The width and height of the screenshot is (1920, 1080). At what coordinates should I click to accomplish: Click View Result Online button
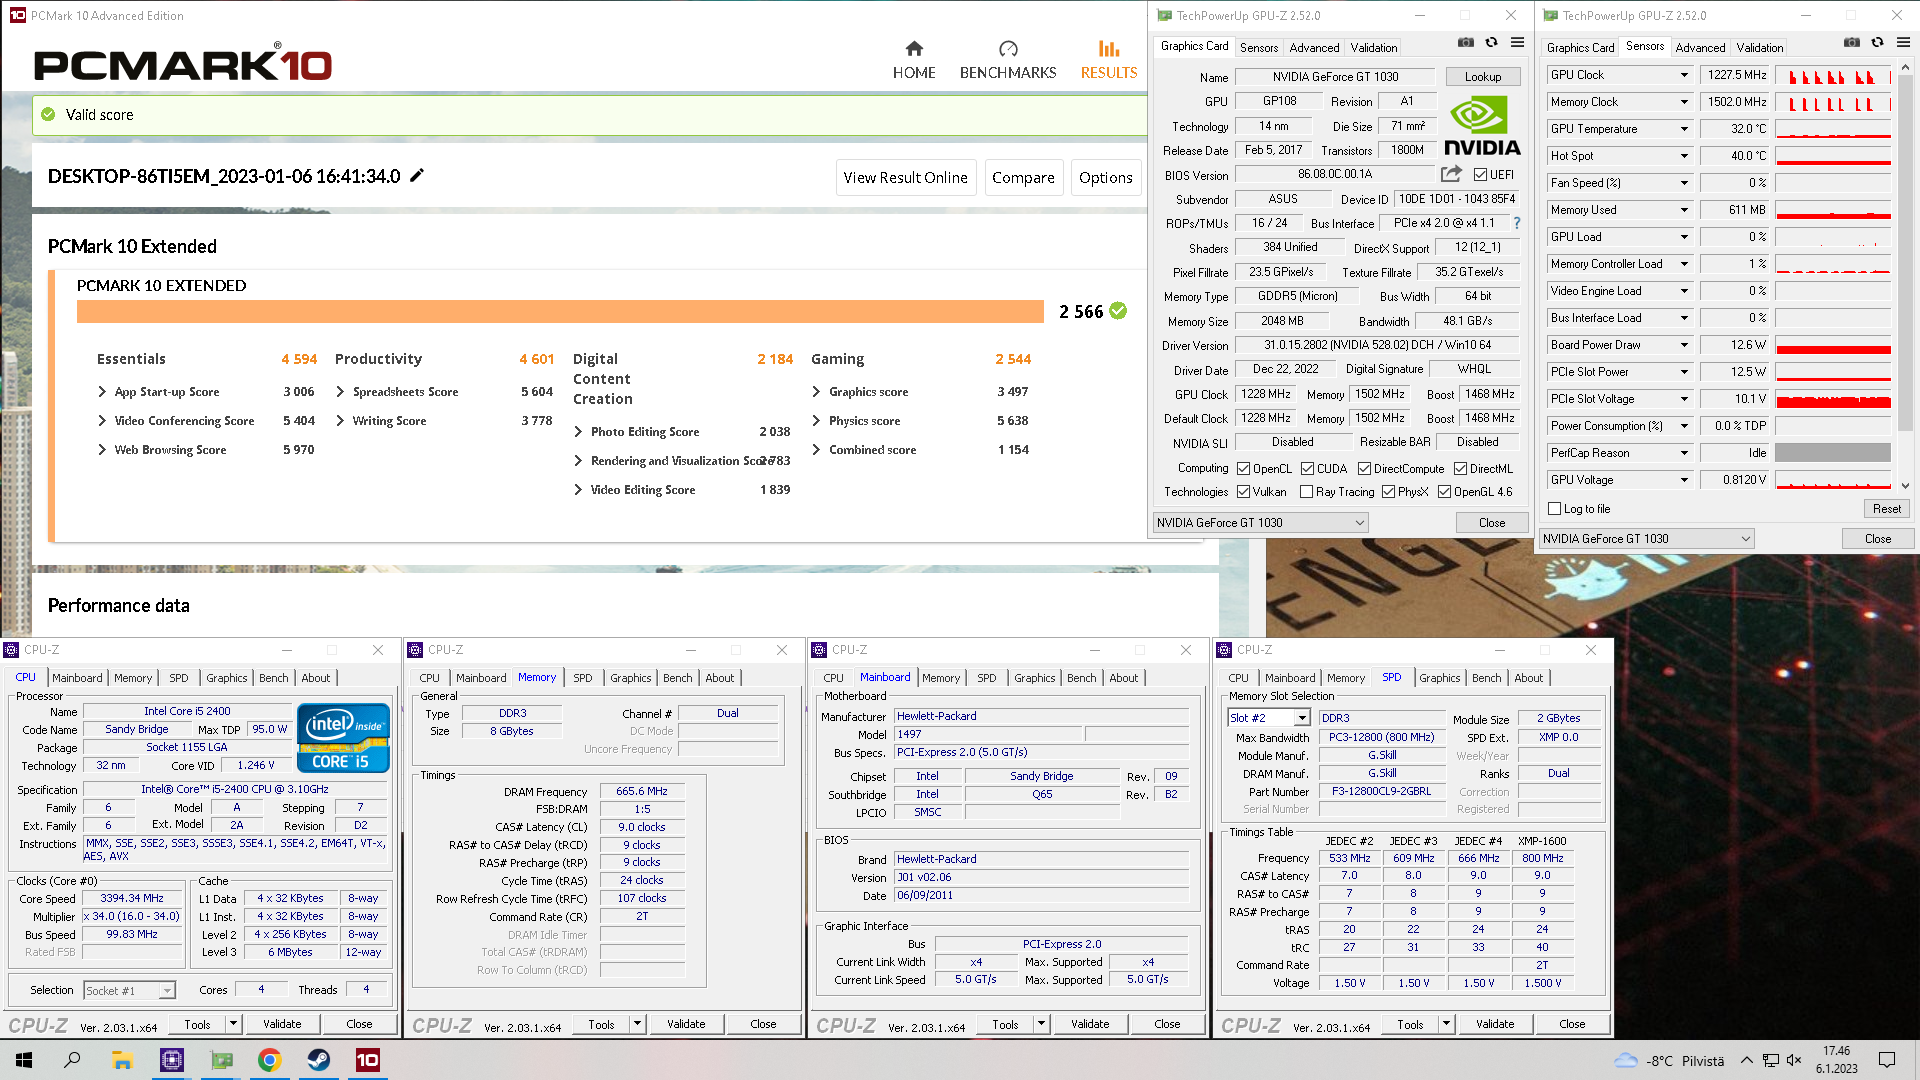(905, 178)
